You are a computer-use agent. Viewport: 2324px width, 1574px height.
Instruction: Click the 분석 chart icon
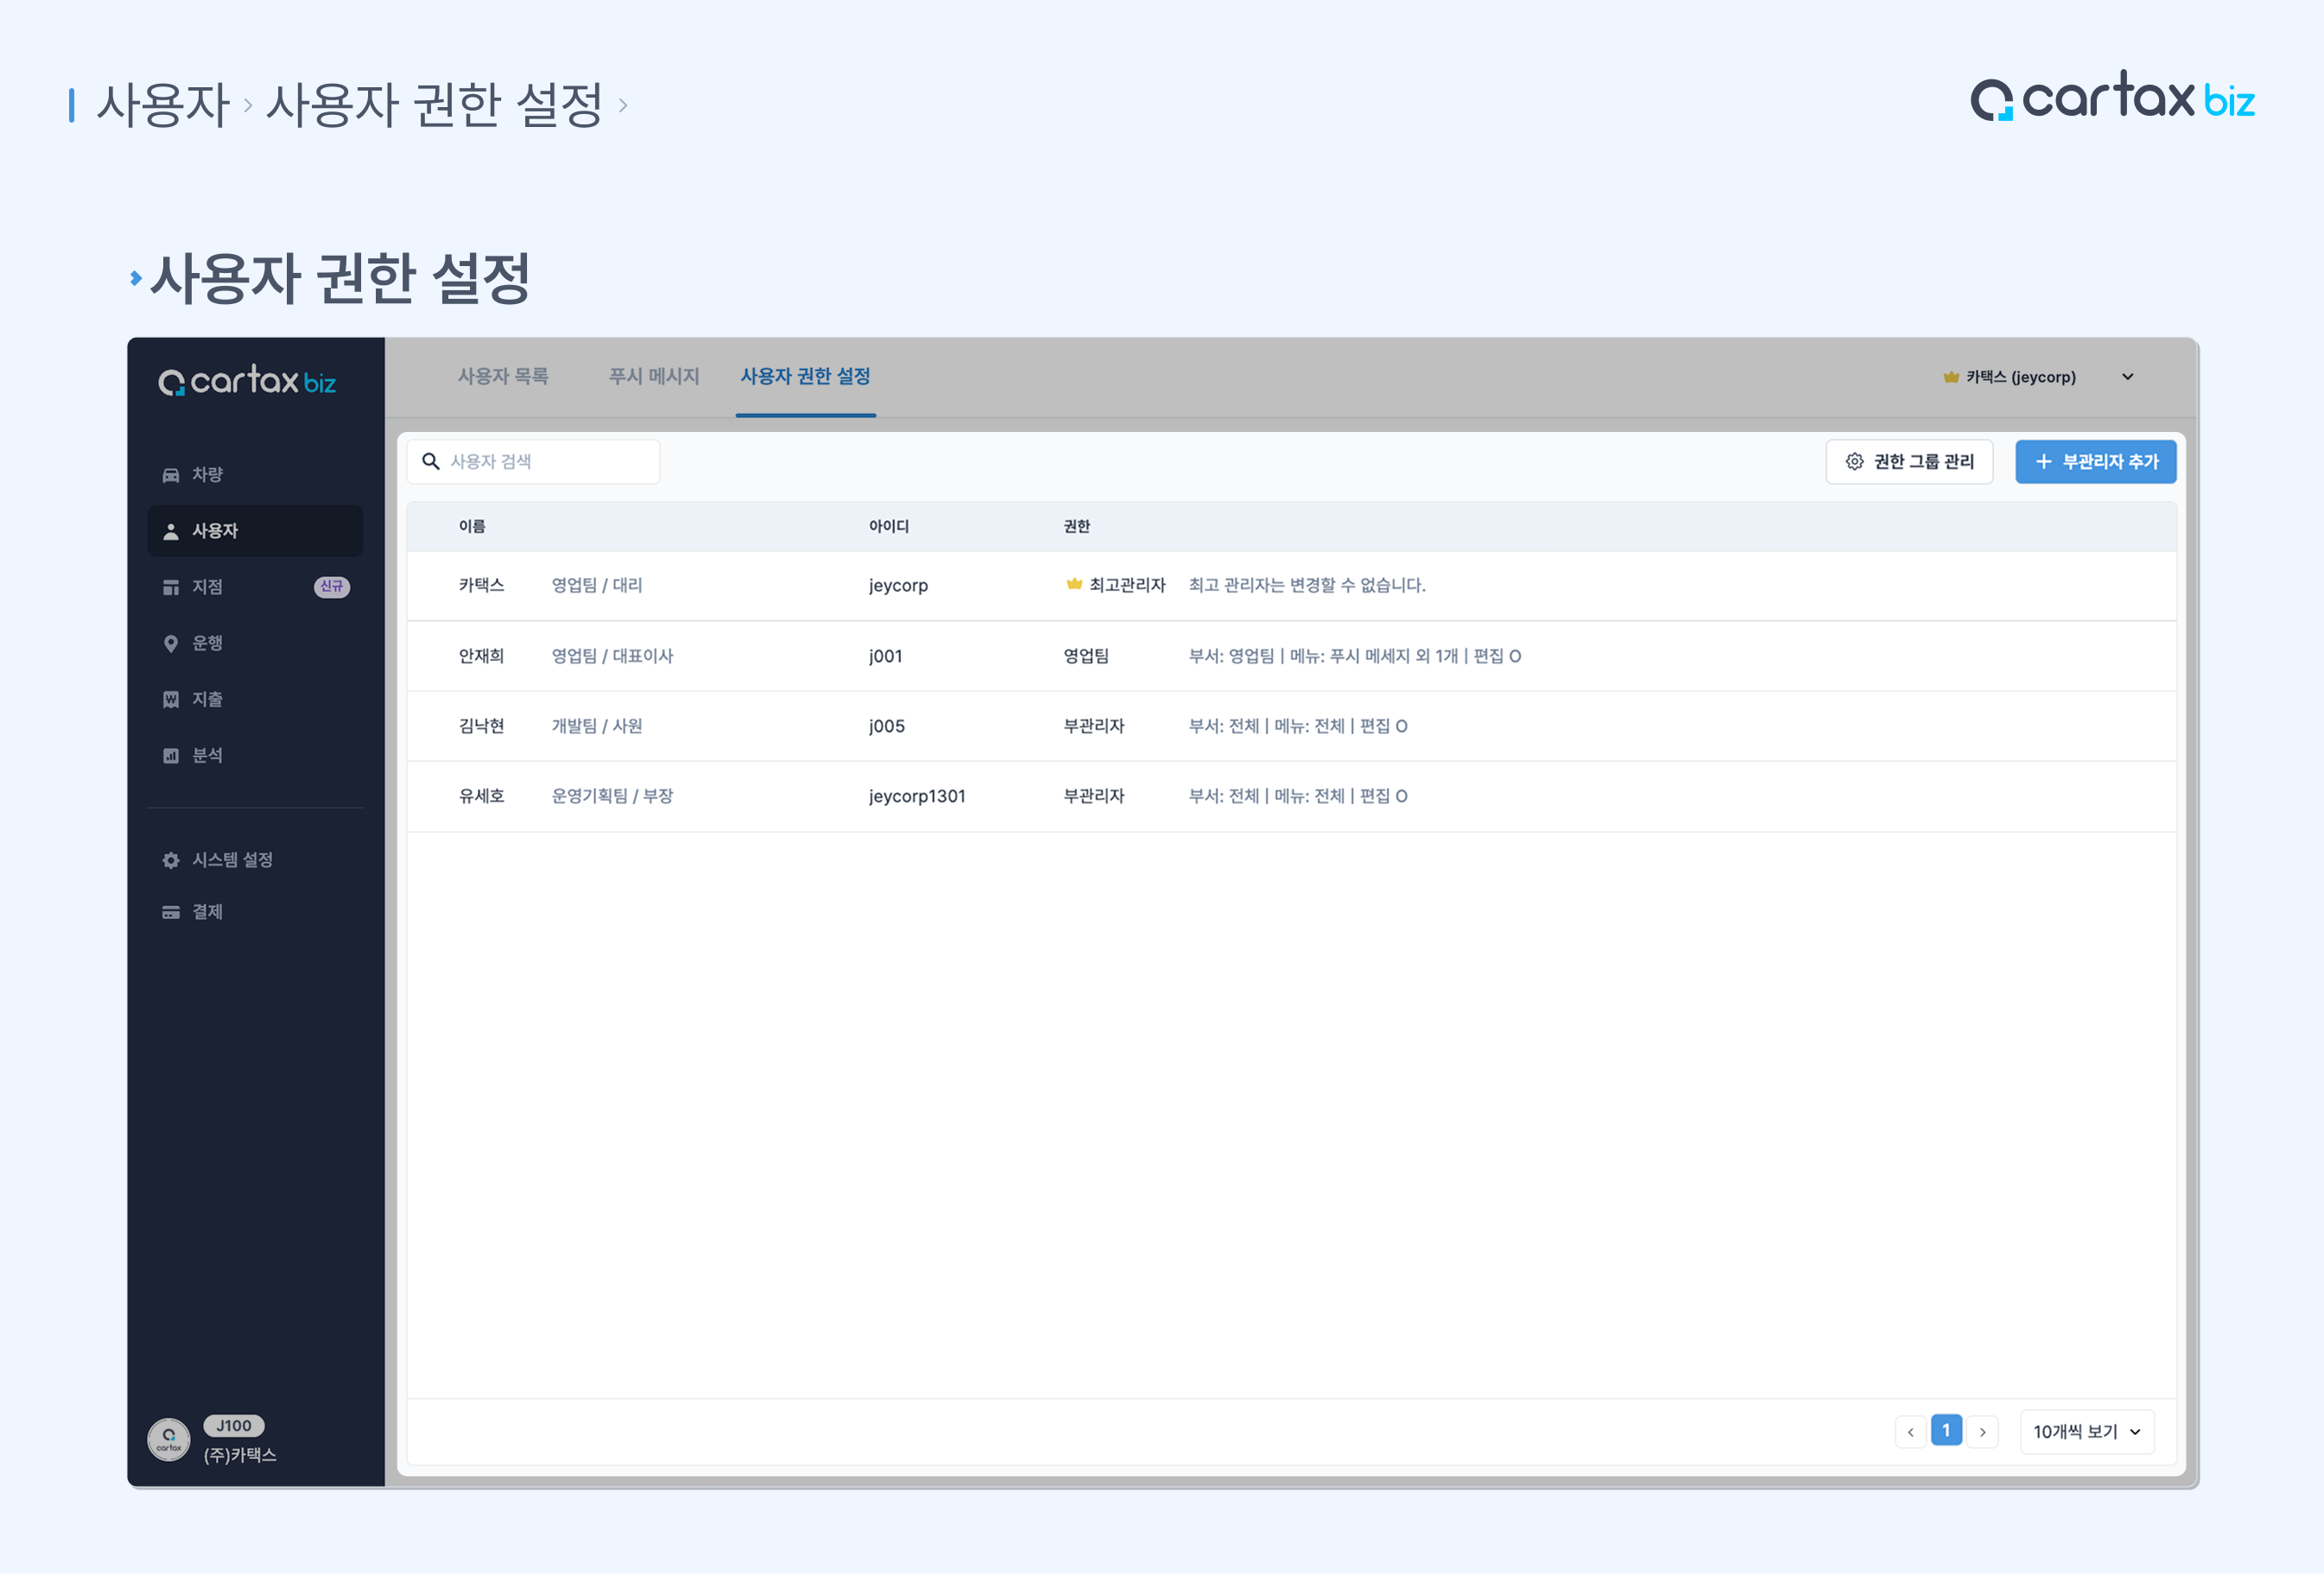pyautogui.click(x=171, y=755)
